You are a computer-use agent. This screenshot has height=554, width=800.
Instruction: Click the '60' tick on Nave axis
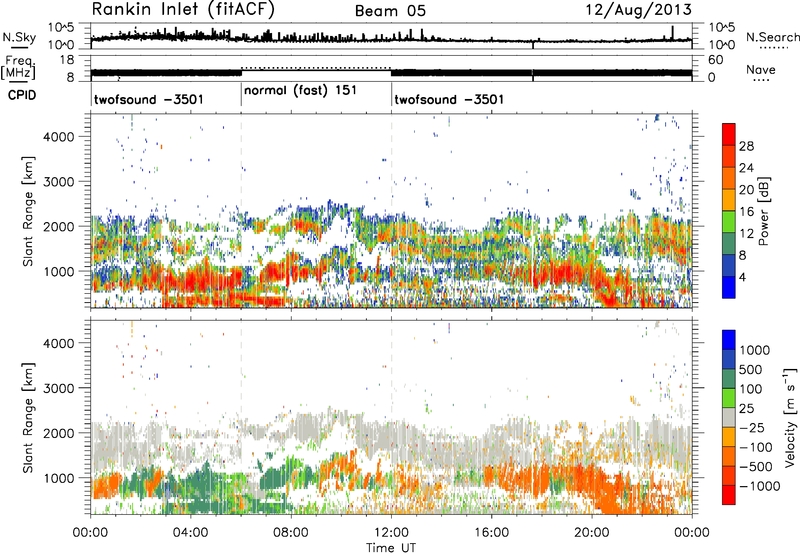click(x=716, y=60)
